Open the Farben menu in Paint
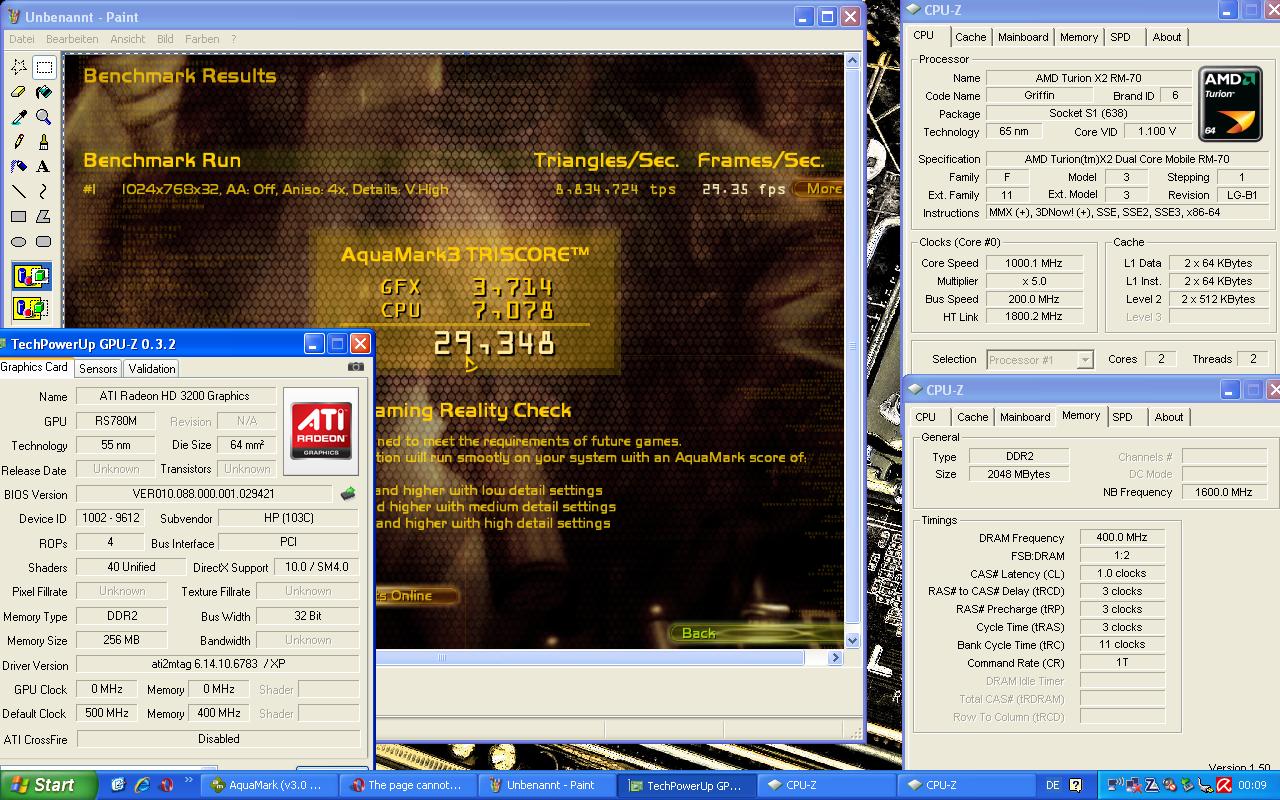1280x800 pixels. pos(202,39)
